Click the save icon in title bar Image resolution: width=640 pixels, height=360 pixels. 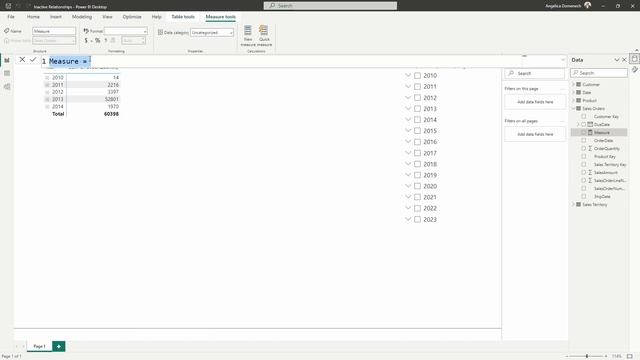tap(8, 6)
